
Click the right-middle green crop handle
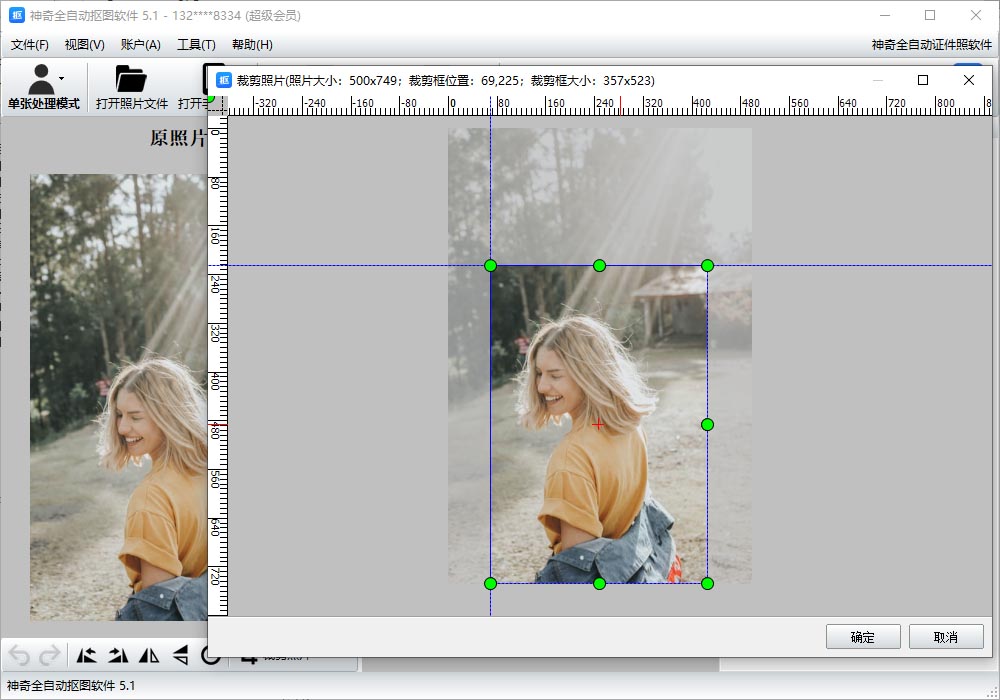click(707, 424)
